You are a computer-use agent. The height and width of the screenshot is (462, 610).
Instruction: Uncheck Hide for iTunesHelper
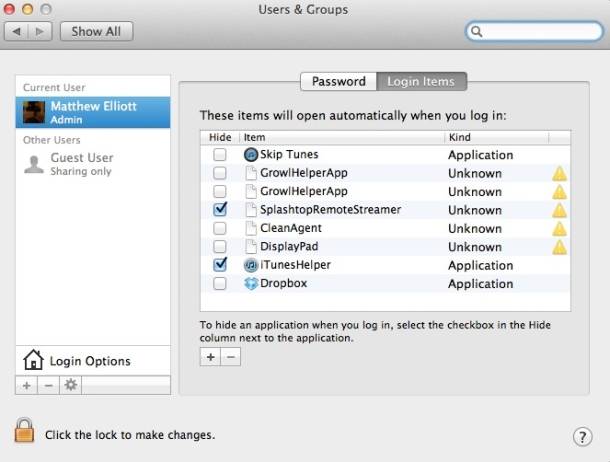click(220, 264)
